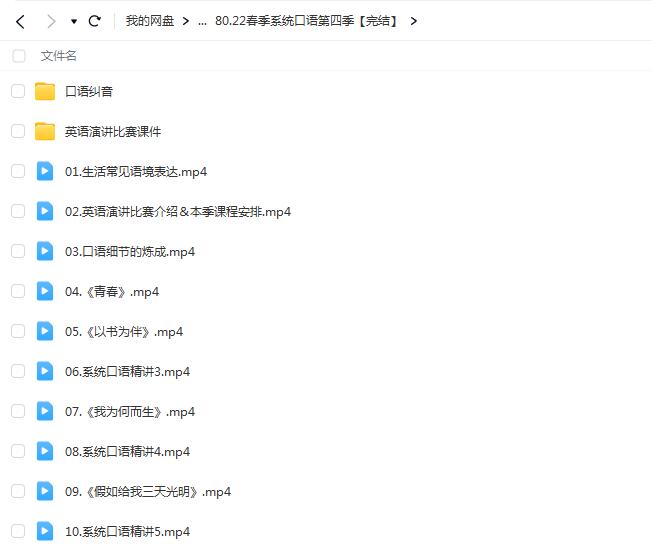Select checkbox for 03.口语细节的炼成.mp4
Screen dimensions: 652x552
(18, 251)
